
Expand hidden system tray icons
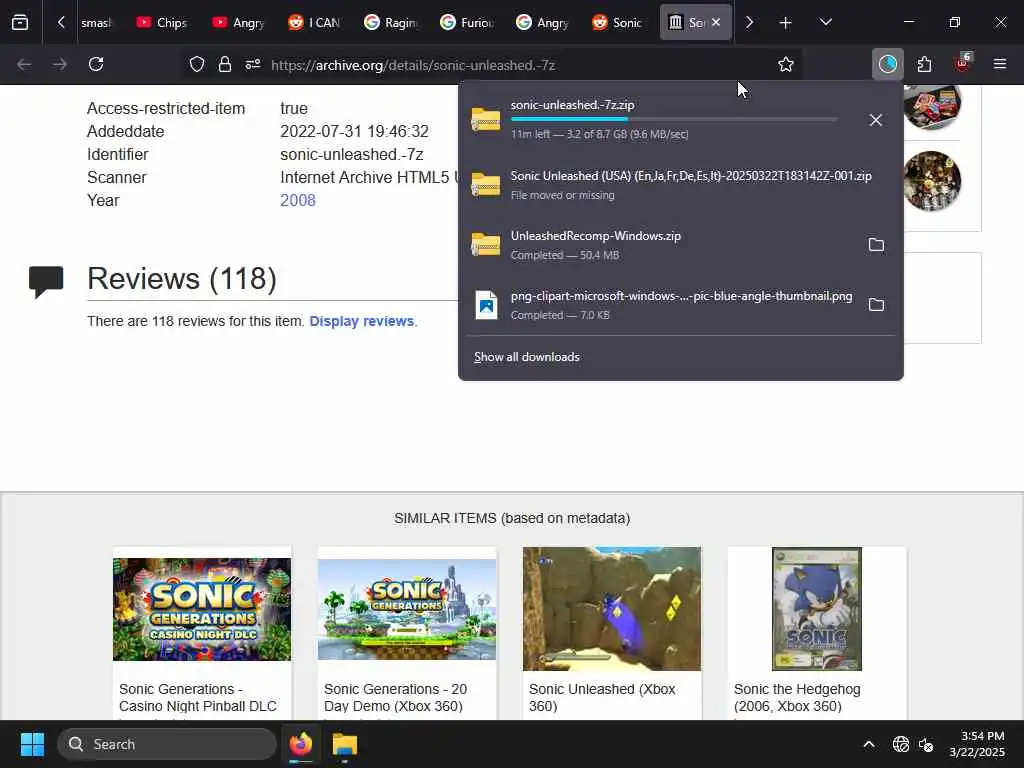869,744
